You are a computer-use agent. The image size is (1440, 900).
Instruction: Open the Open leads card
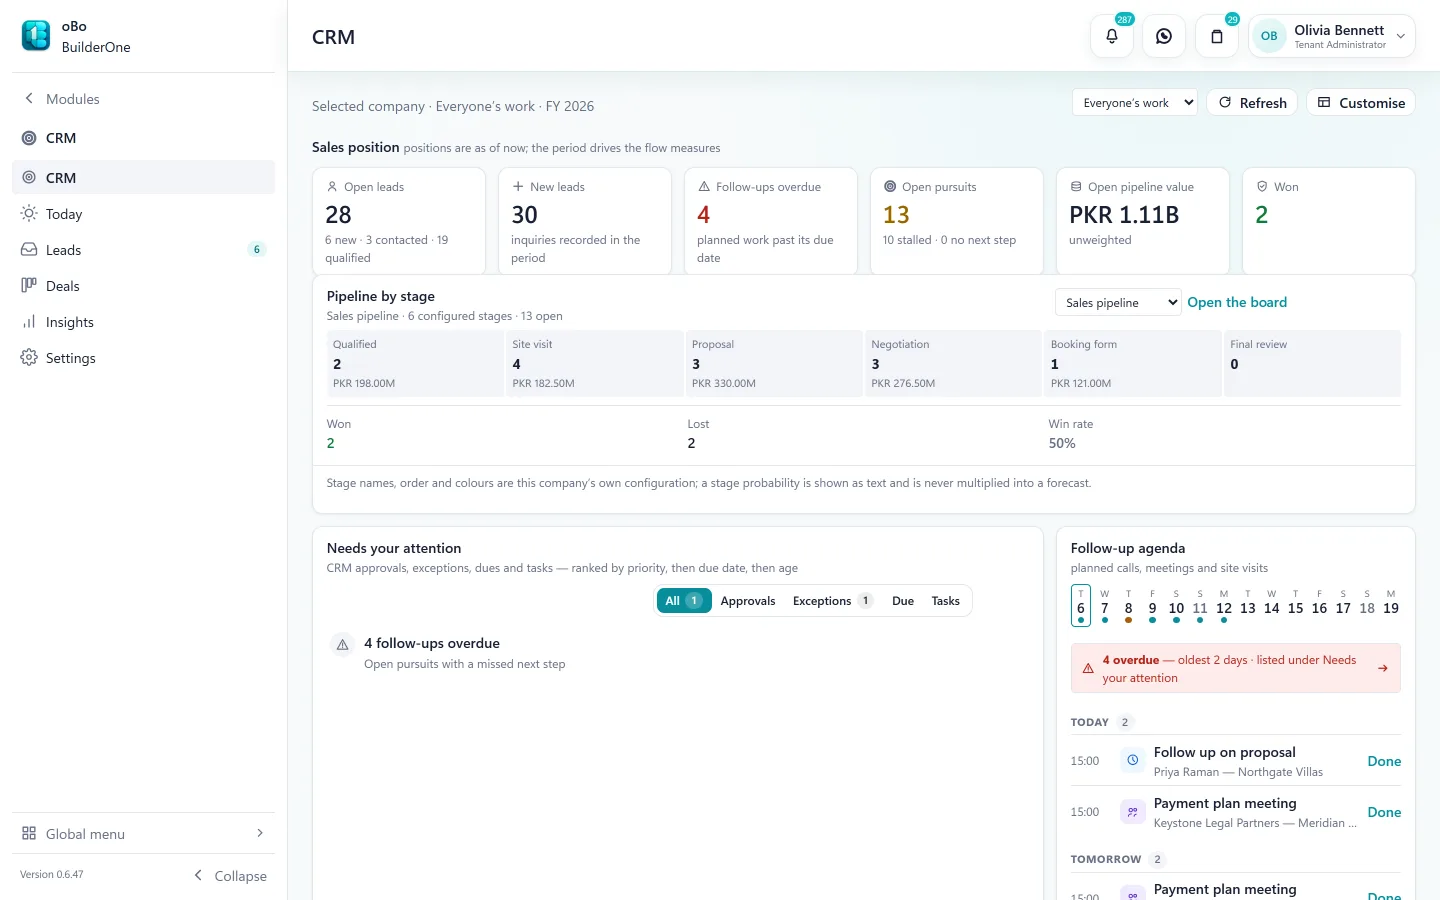399,221
